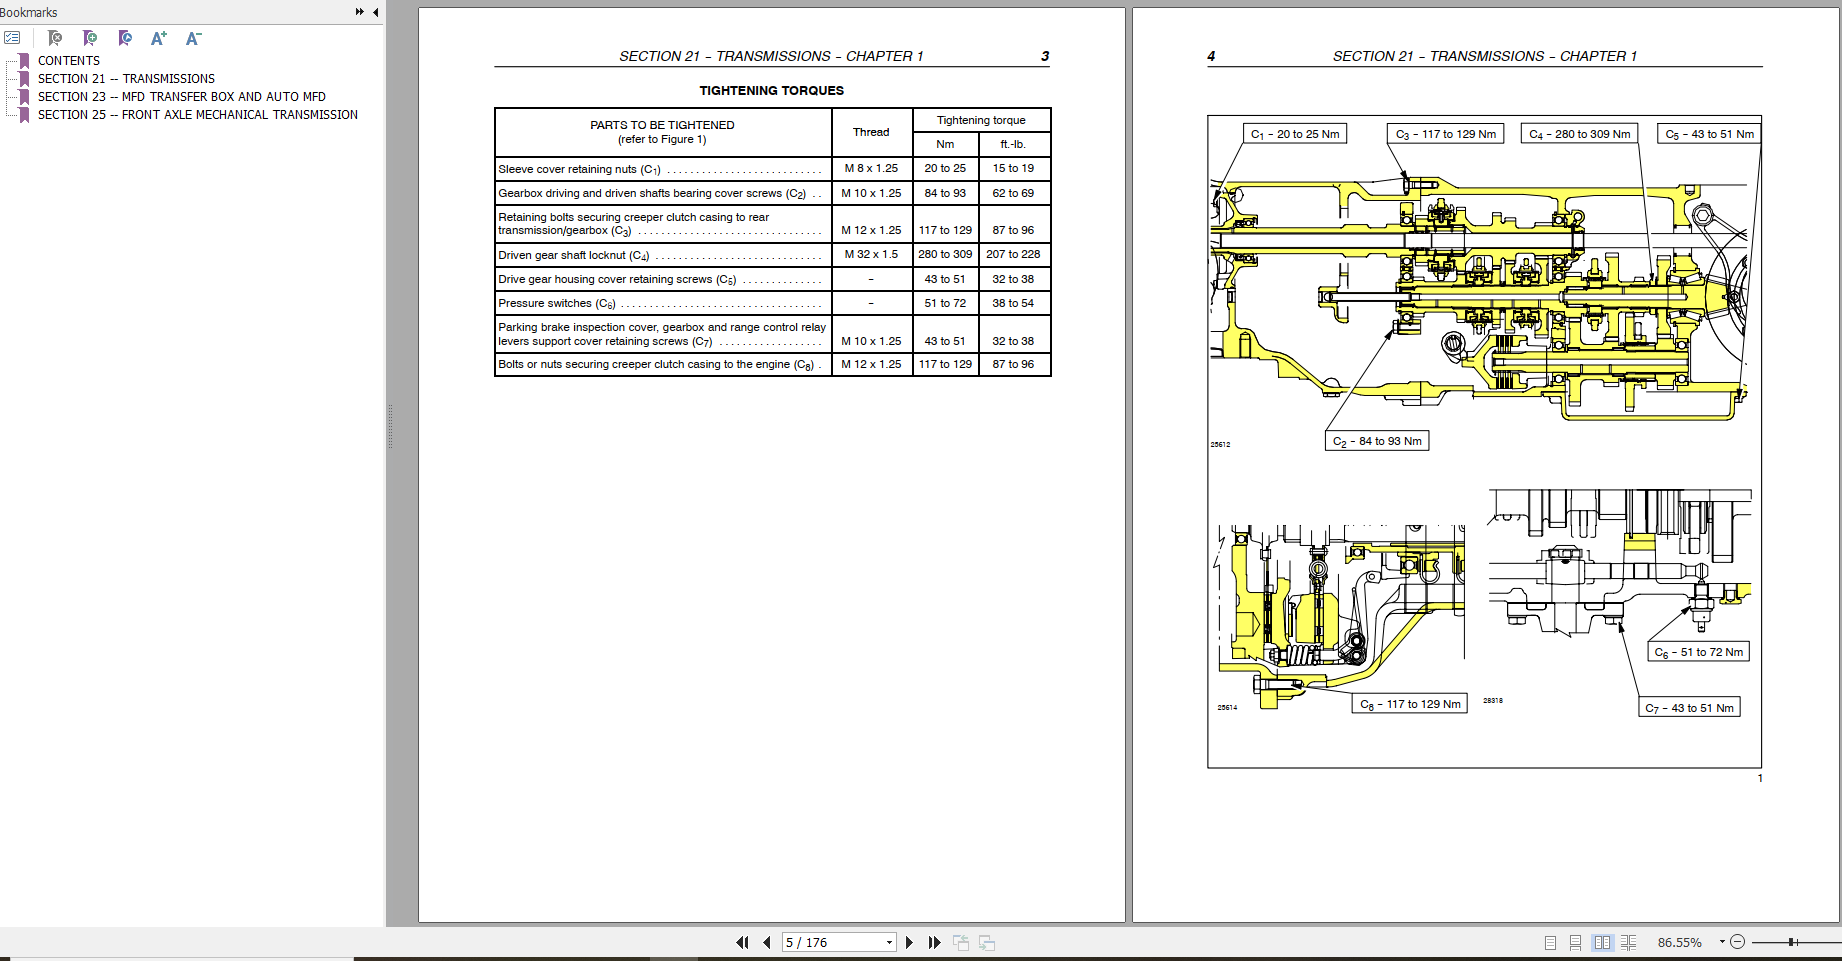This screenshot has width=1842, height=961.
Task: Go to next page with forward arrow
Action: click(x=909, y=942)
